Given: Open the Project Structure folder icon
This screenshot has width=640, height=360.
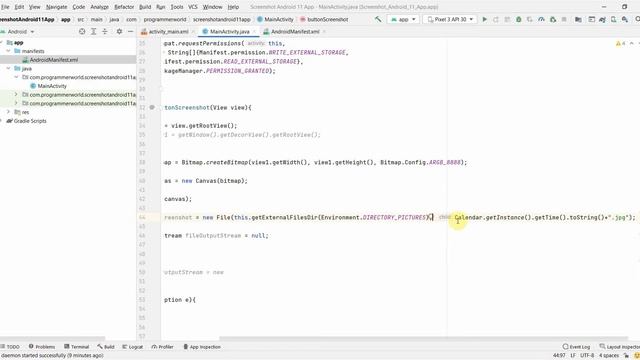Looking at the screenshot, I should pos(578,19).
